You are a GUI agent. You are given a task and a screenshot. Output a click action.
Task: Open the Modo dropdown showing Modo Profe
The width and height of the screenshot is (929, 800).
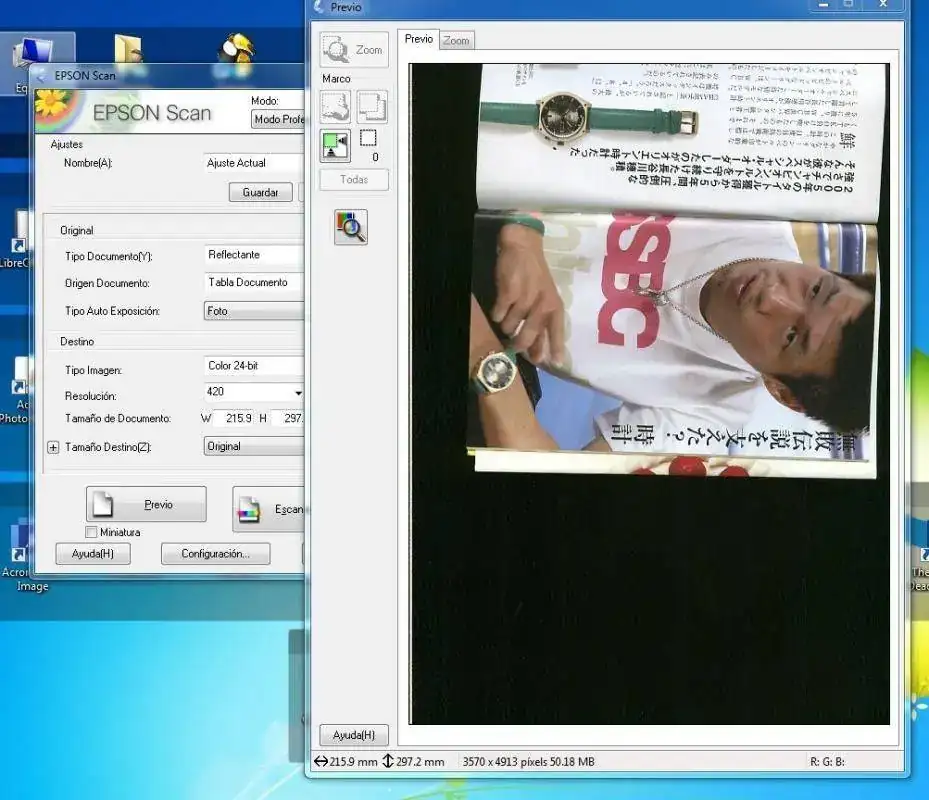click(x=278, y=119)
